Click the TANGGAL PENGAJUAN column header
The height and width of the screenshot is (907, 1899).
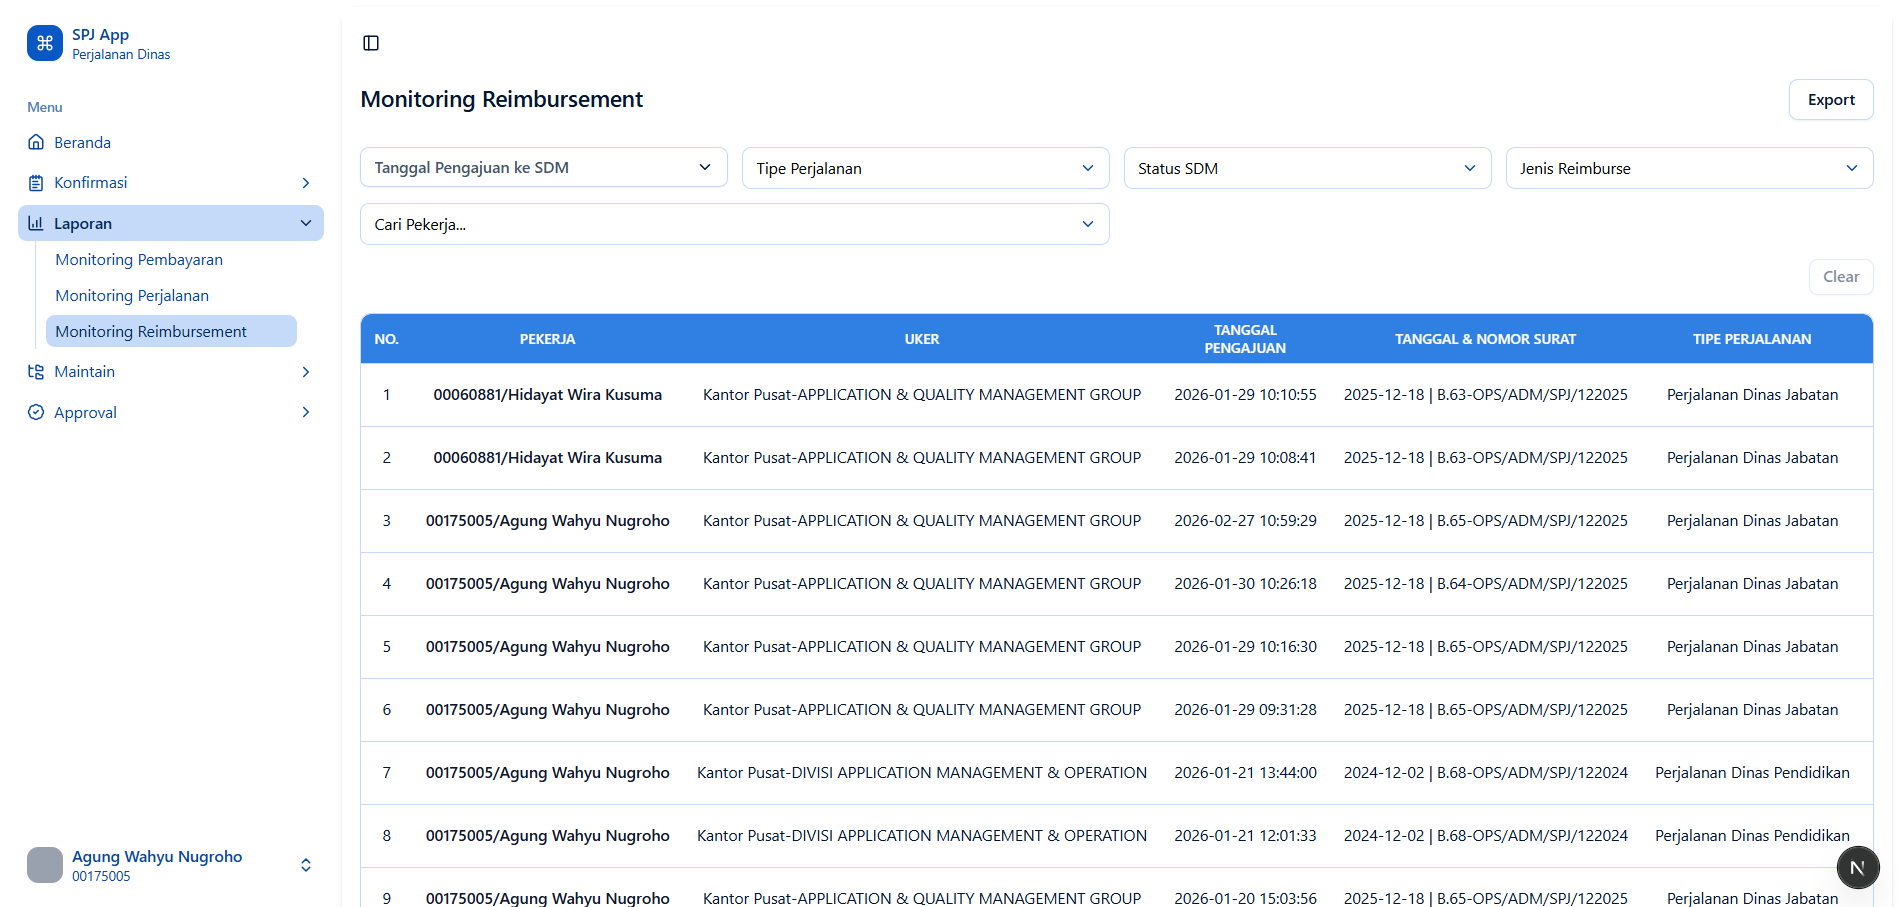[x=1245, y=339]
